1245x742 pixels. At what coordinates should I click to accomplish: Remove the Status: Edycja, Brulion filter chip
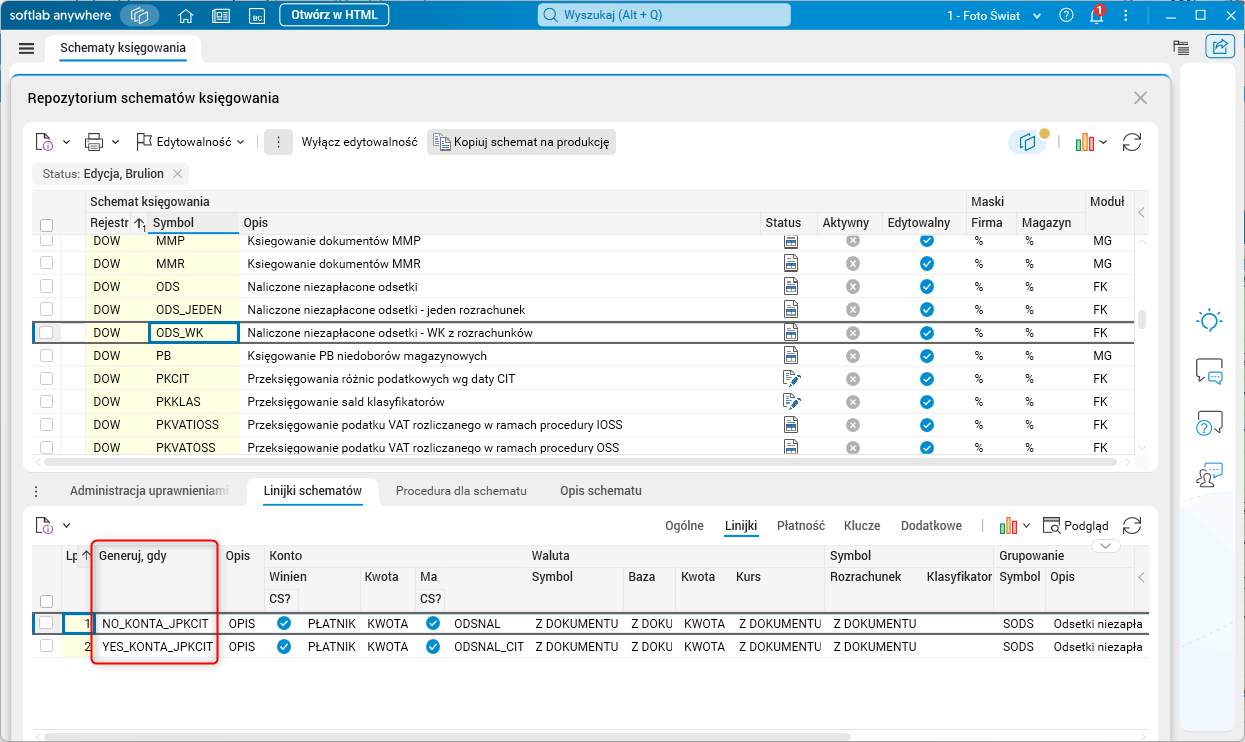(x=177, y=174)
